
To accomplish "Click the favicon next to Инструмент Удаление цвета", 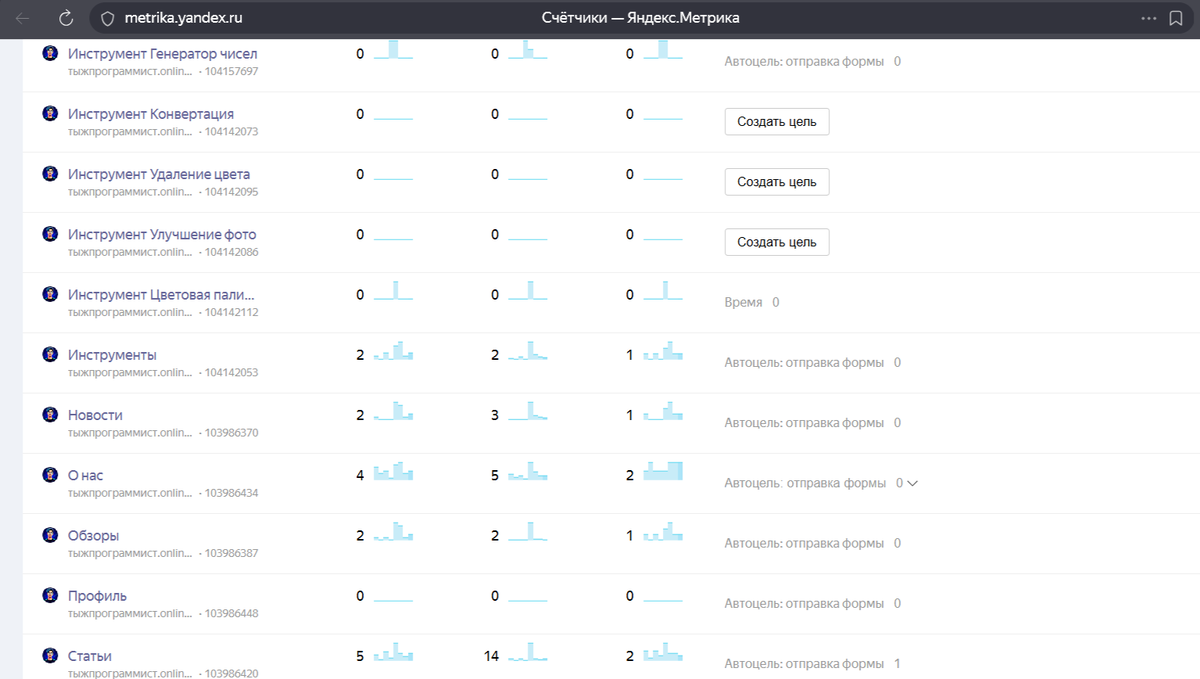I will point(50,173).
